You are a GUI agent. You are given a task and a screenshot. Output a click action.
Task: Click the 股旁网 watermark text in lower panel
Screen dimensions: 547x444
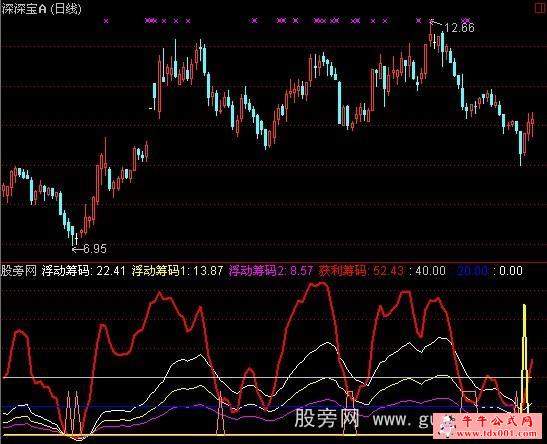pyautogui.click(x=327, y=418)
